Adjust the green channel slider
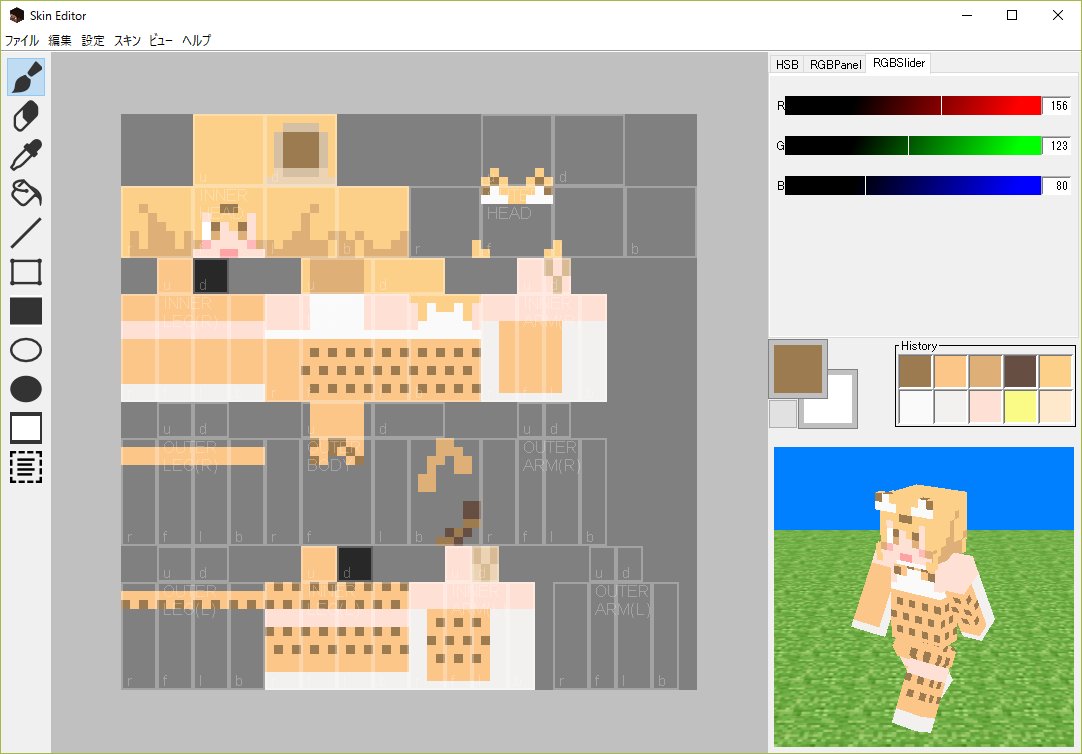The image size is (1082, 754). coord(910,145)
